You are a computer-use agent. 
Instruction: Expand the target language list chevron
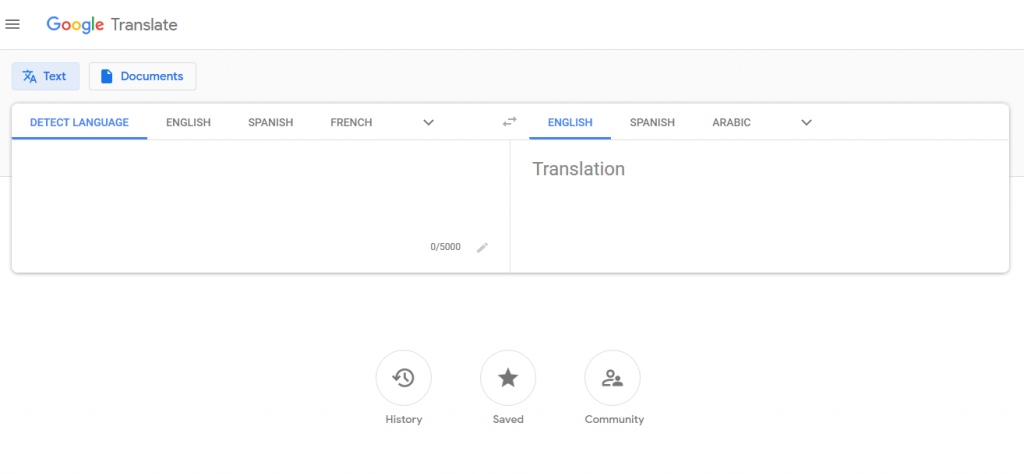click(x=807, y=122)
